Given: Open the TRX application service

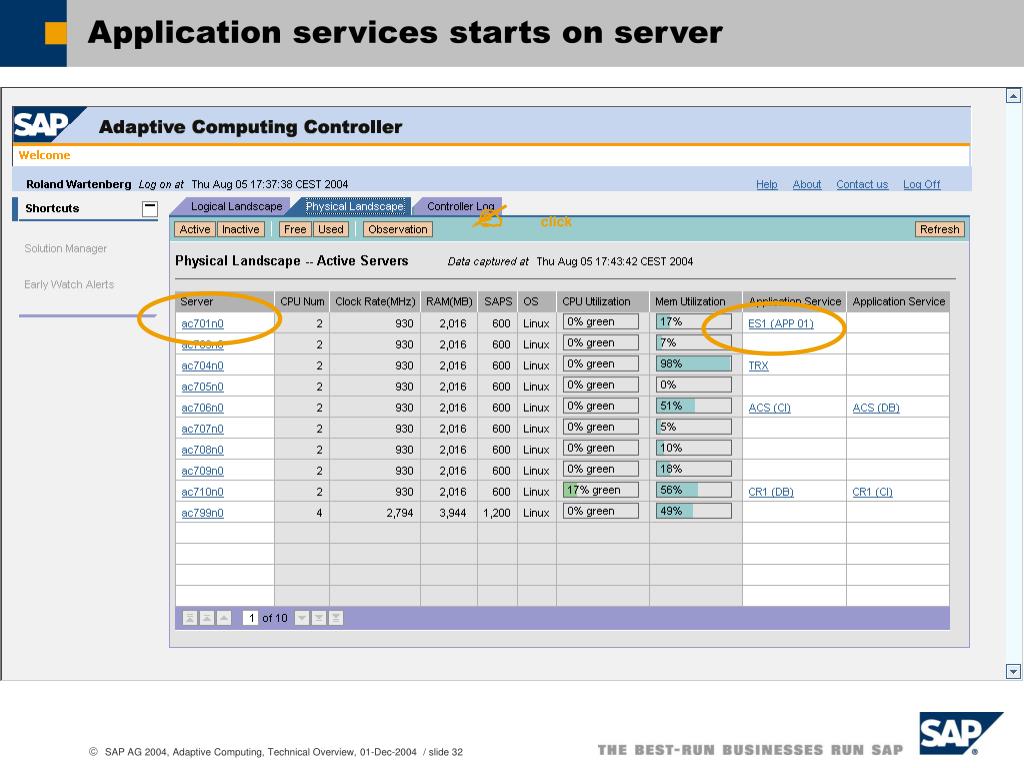Looking at the screenshot, I should click(758, 366).
